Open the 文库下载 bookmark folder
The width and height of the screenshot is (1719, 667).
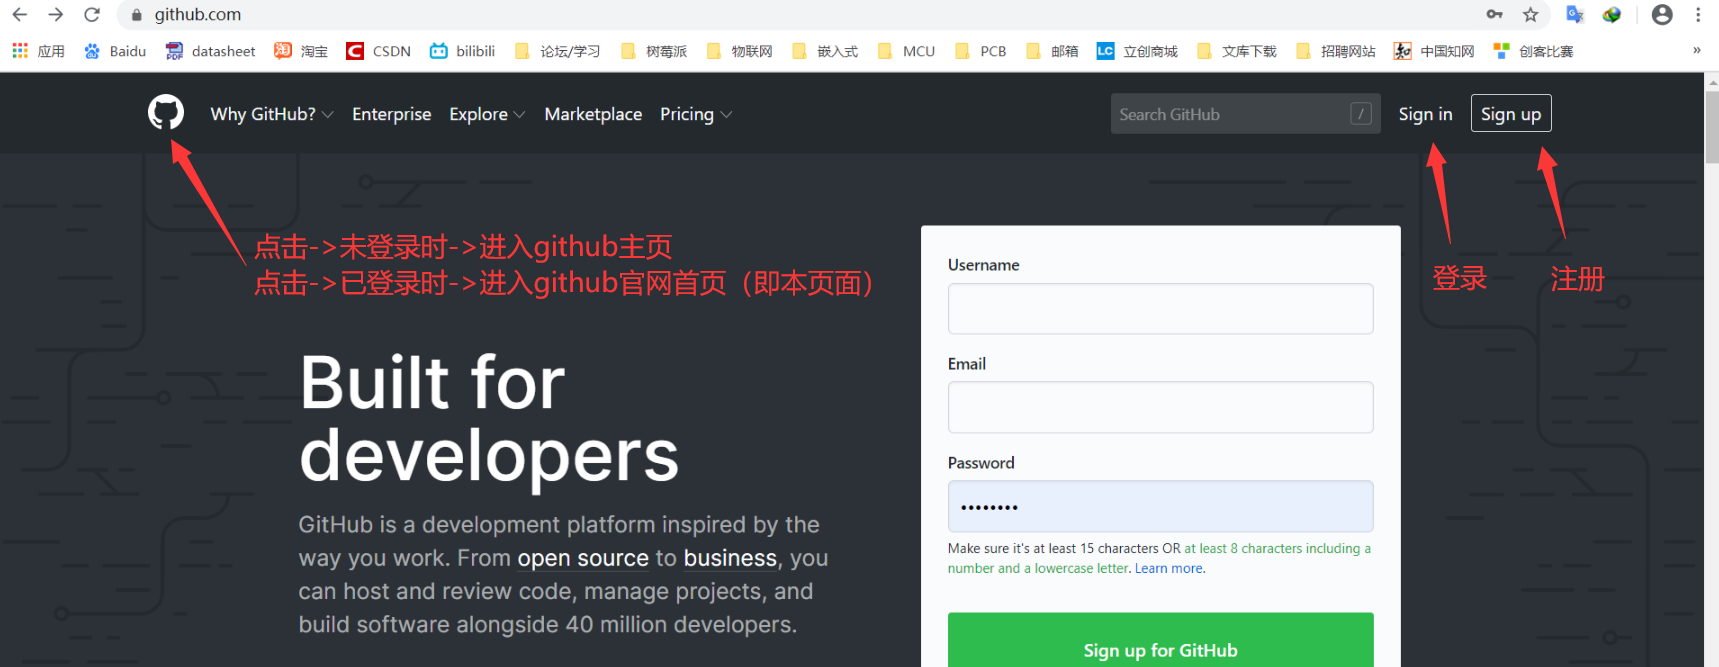1236,51
